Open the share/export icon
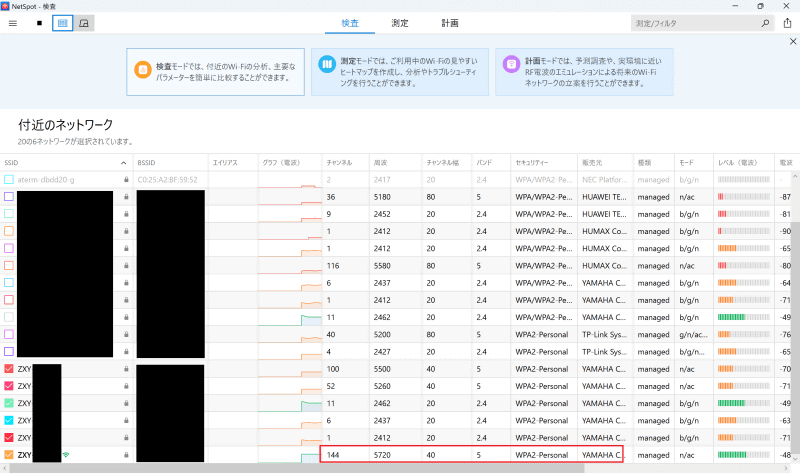The image size is (800, 473). coord(787,23)
